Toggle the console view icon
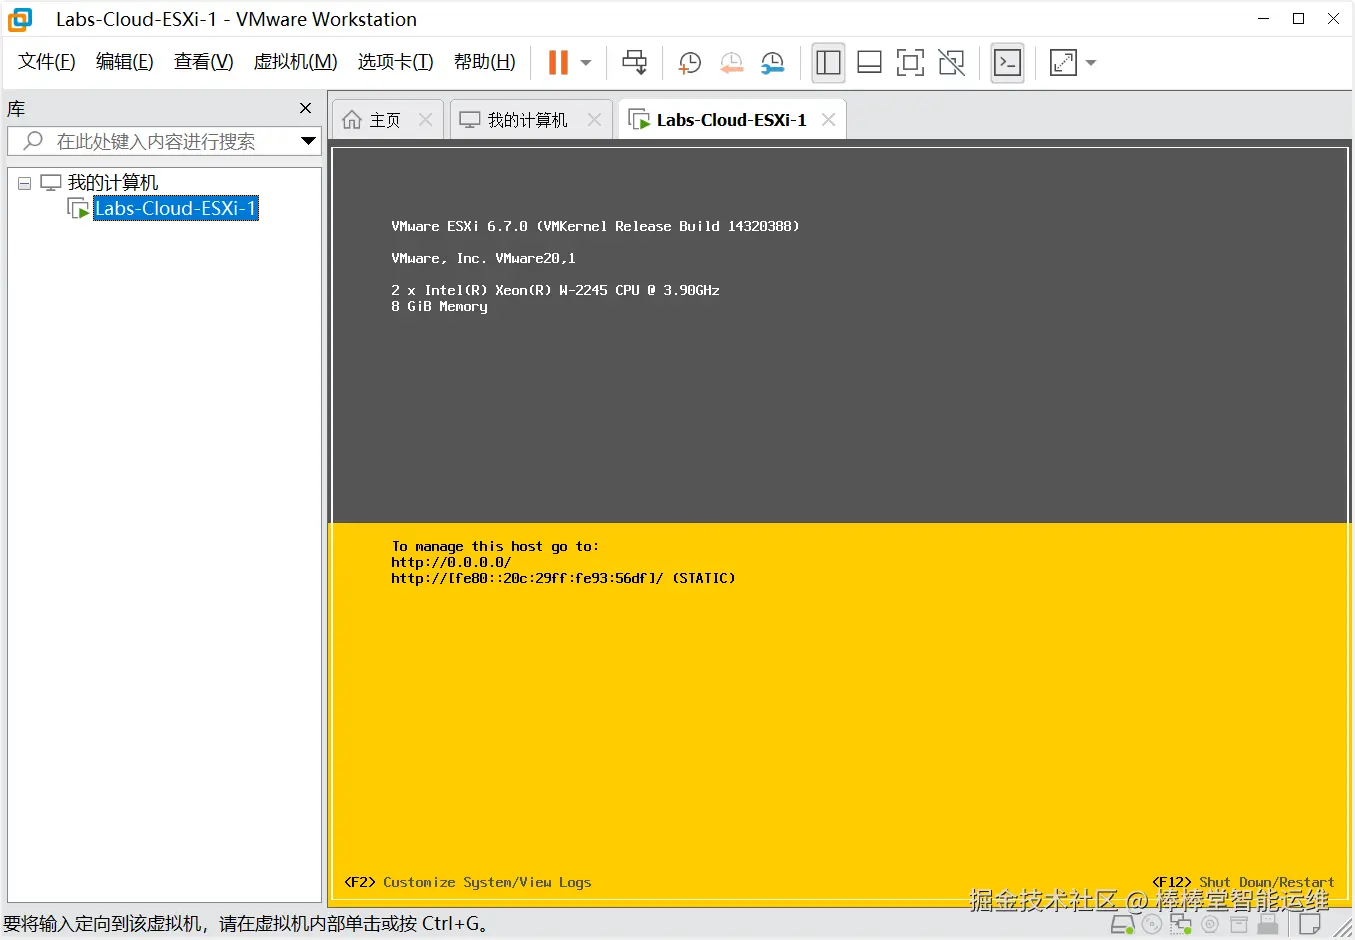The image size is (1355, 940). point(1007,63)
